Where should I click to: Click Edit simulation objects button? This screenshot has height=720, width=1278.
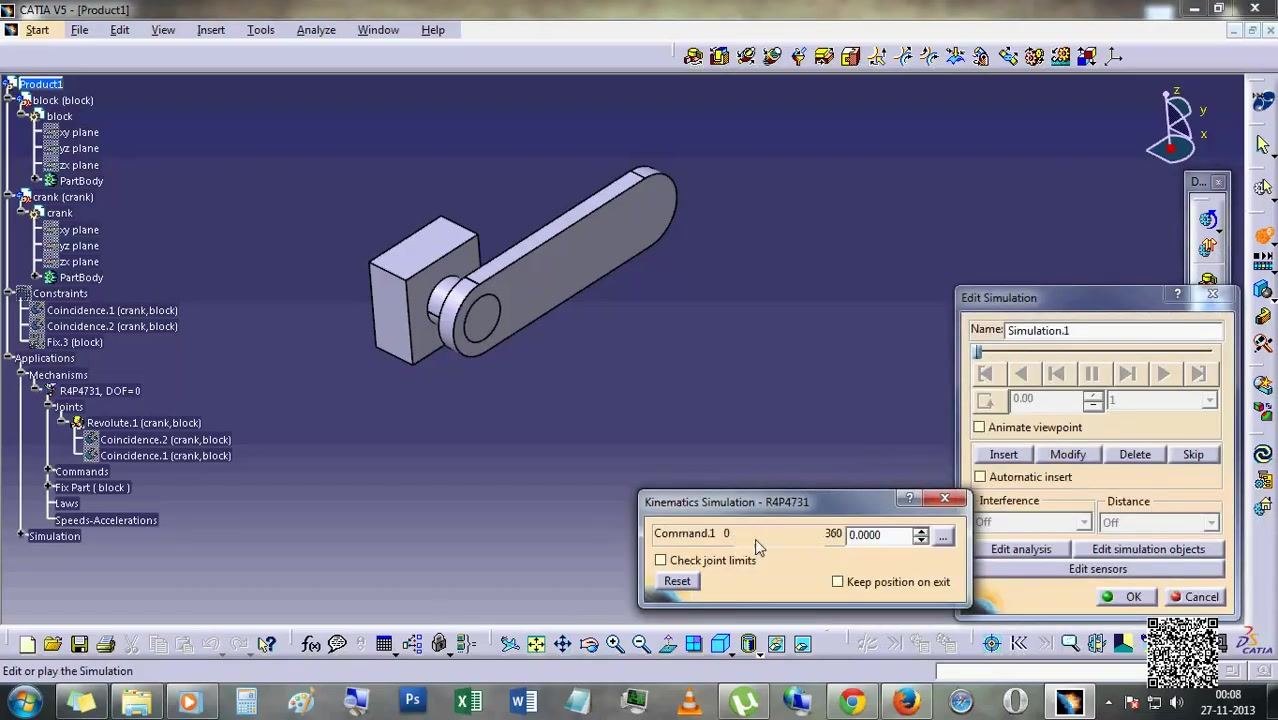tap(1148, 549)
